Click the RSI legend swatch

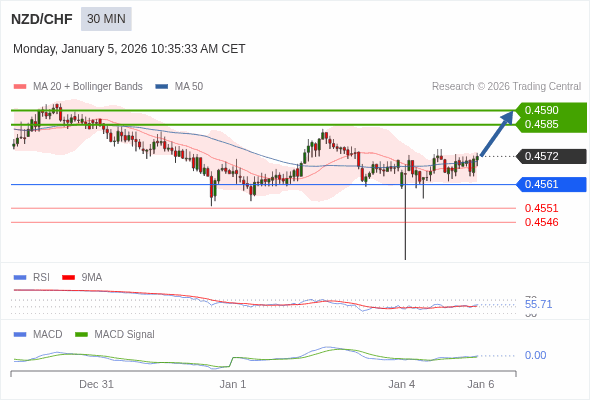click(20, 278)
